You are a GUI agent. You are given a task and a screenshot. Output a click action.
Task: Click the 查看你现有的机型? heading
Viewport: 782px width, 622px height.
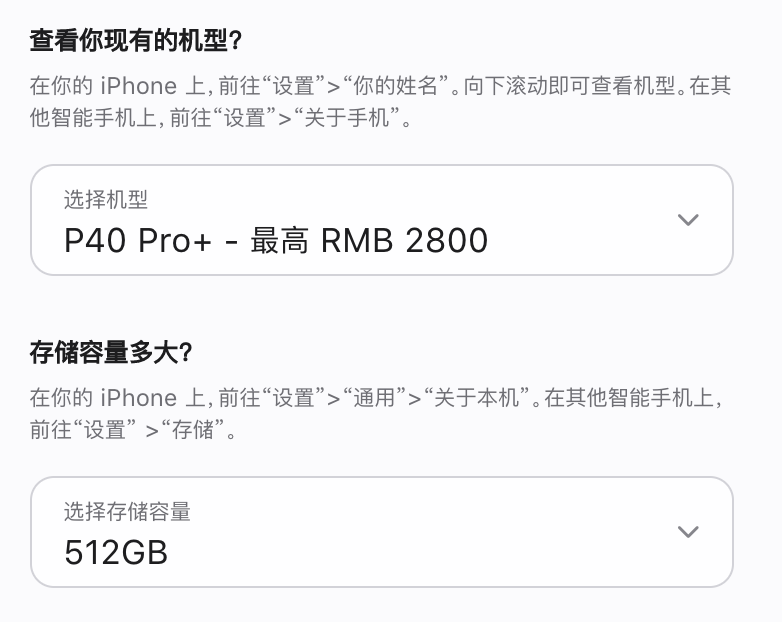coord(136,40)
